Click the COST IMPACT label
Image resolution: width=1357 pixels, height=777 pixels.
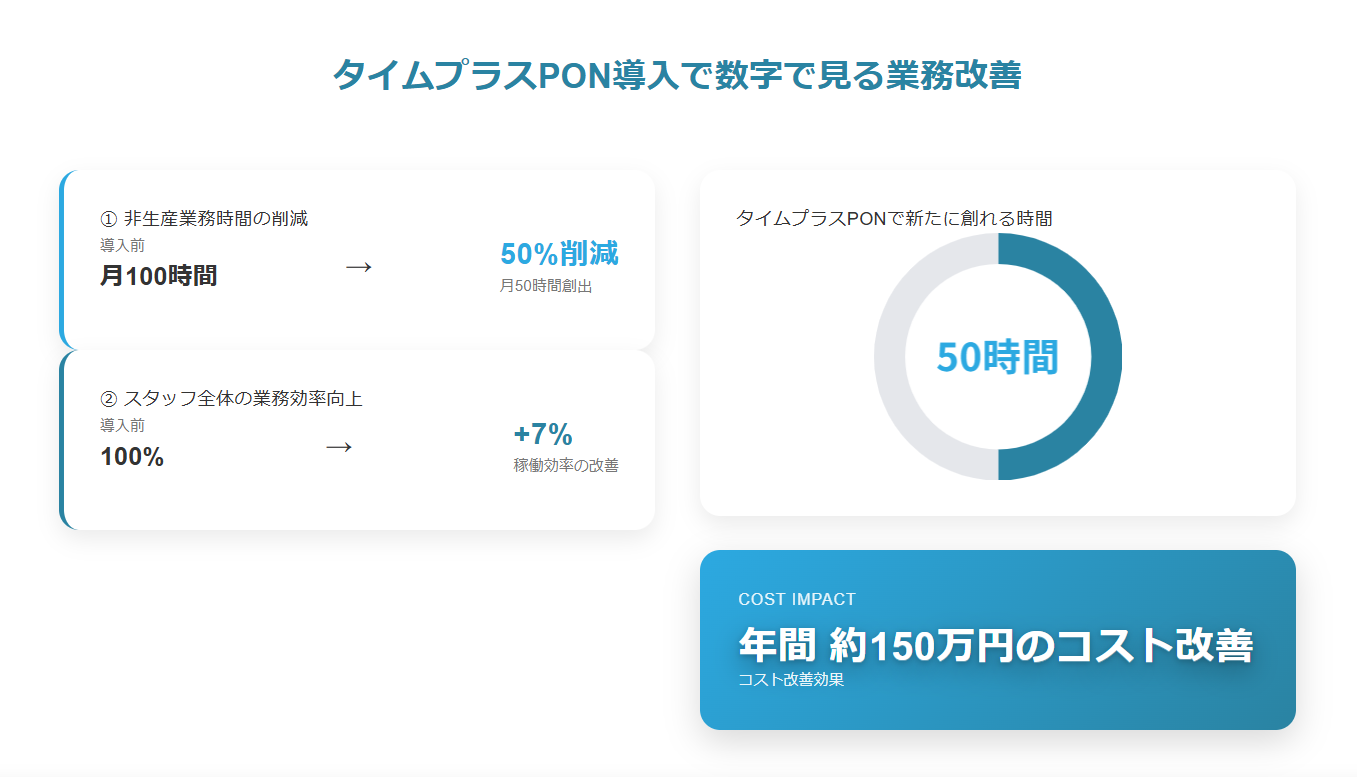(x=797, y=599)
